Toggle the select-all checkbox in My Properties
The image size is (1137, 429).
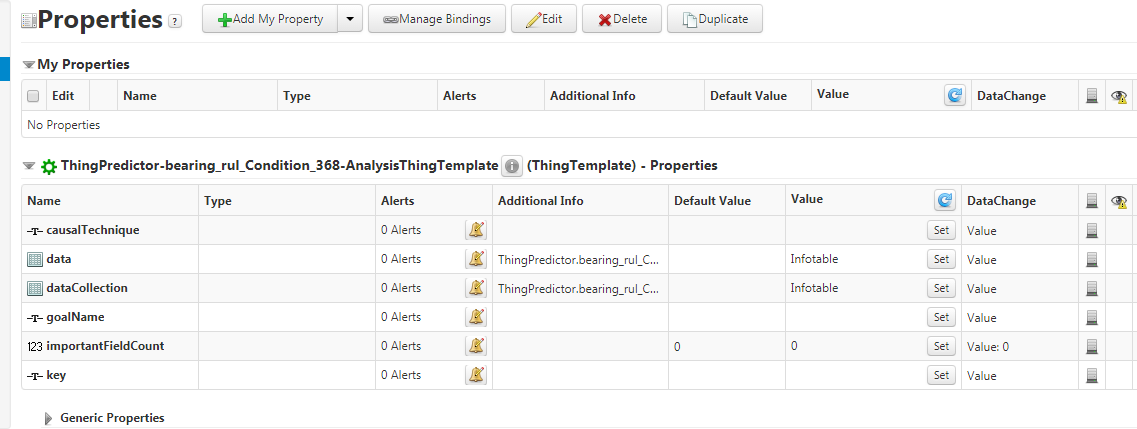click(x=33, y=96)
